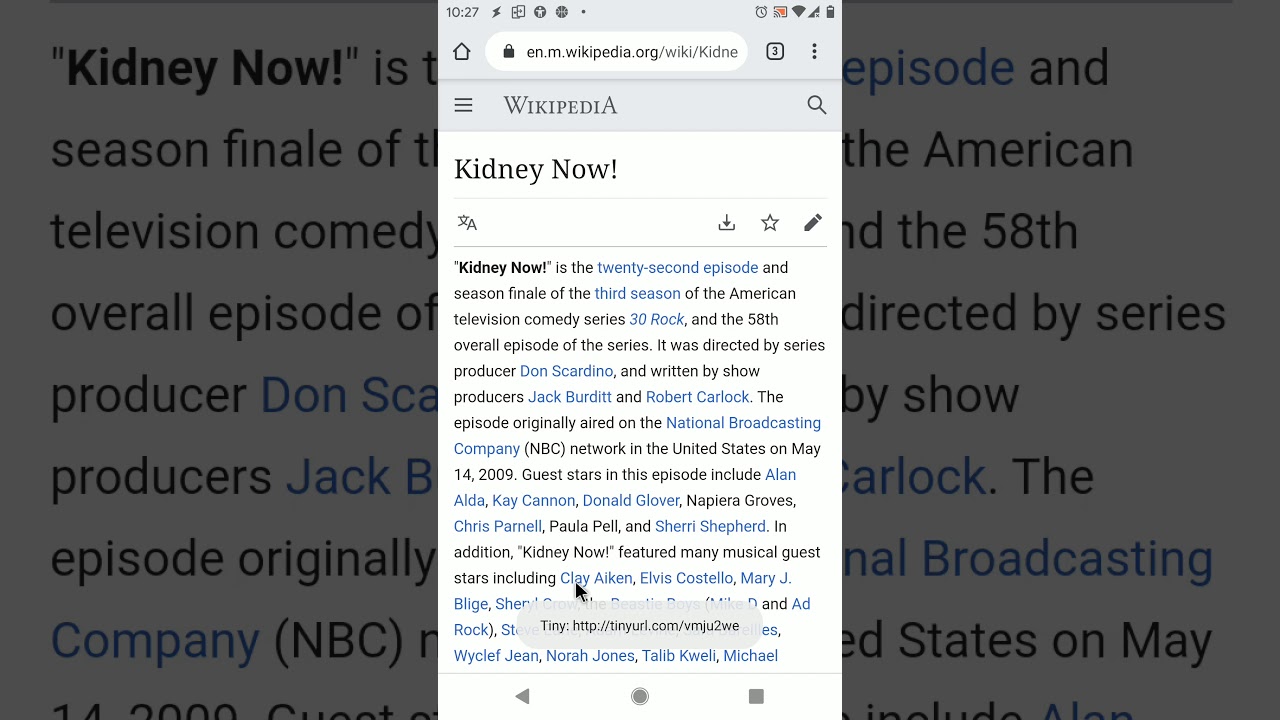Open National Broadcasting Company link
This screenshot has height=720, width=1280.
[x=637, y=436]
